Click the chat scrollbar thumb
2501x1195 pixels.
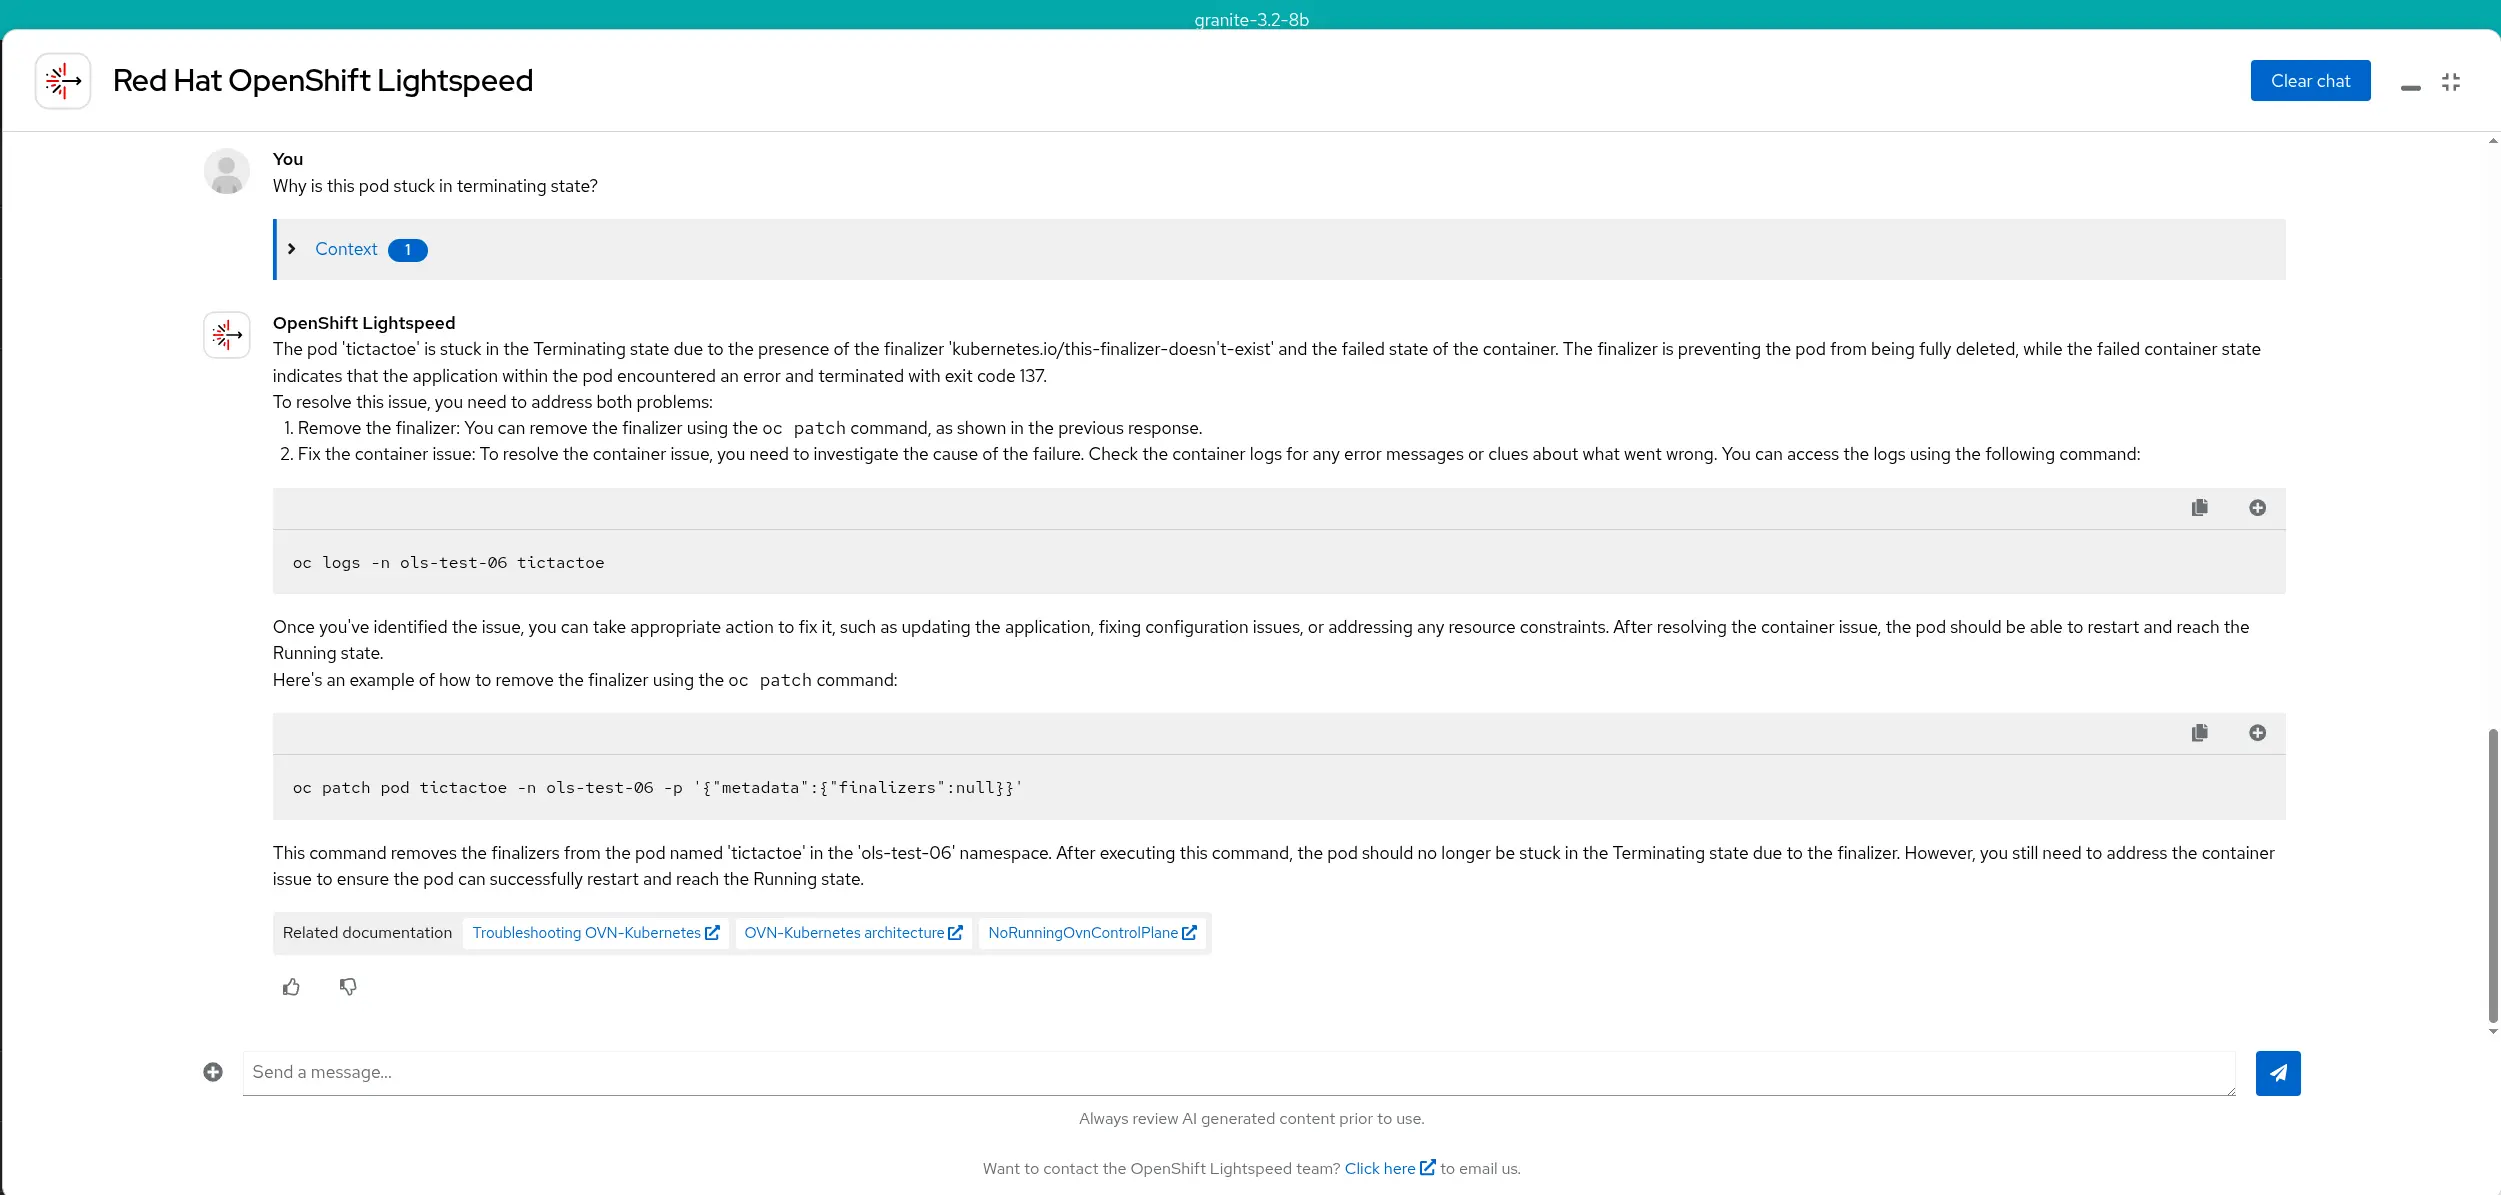point(2493,876)
